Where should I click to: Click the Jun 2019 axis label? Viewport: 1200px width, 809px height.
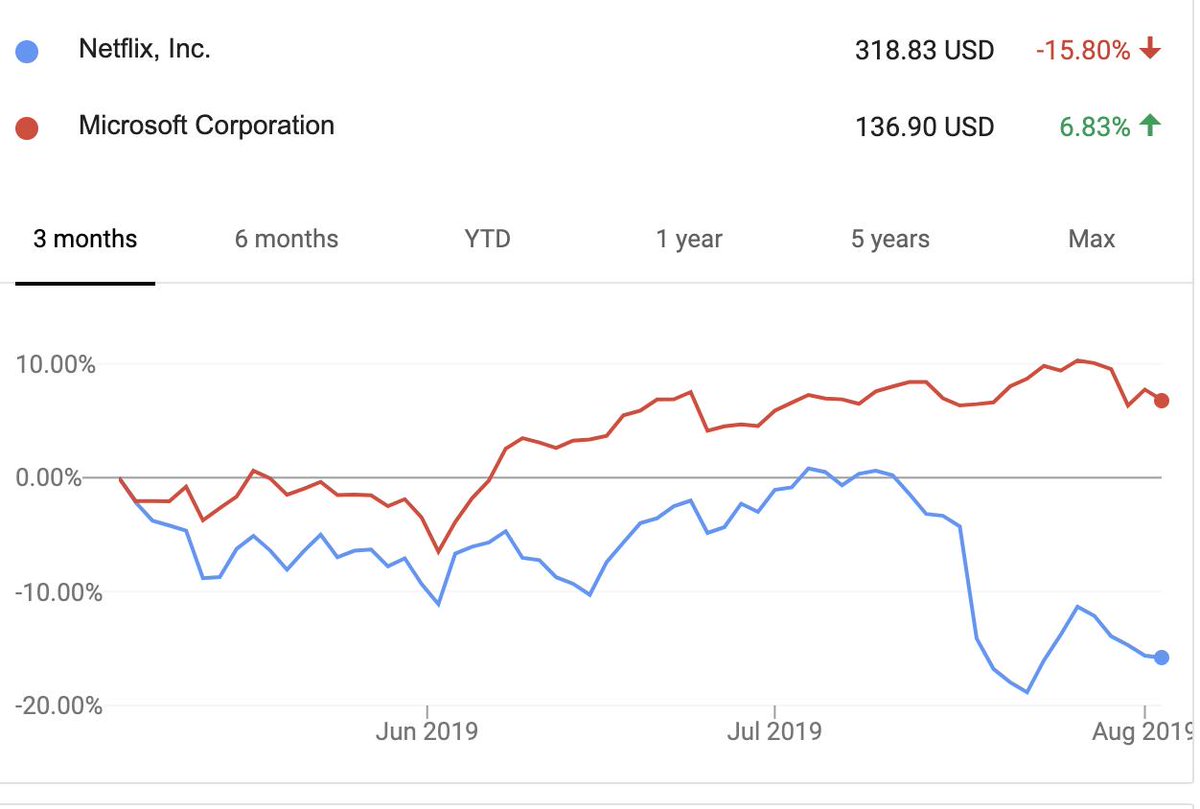click(427, 732)
